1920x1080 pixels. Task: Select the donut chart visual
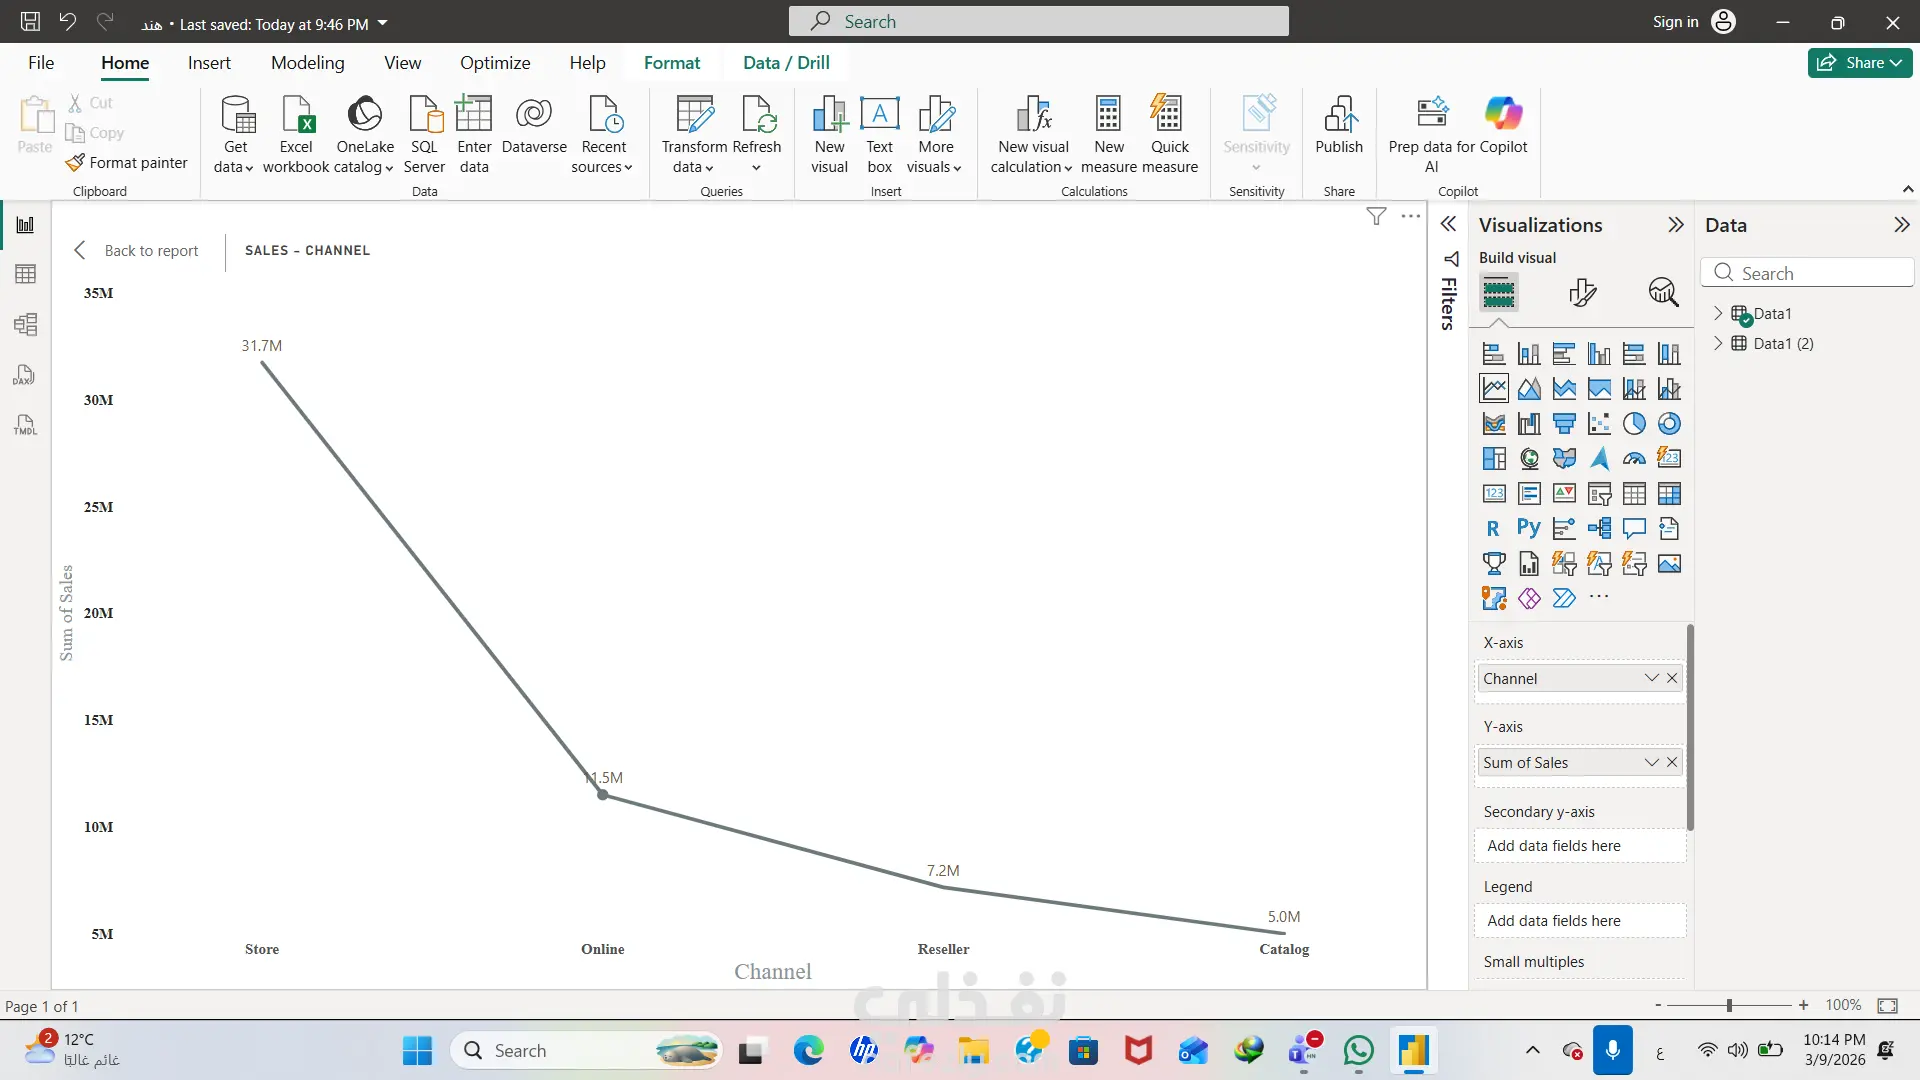click(x=1669, y=424)
